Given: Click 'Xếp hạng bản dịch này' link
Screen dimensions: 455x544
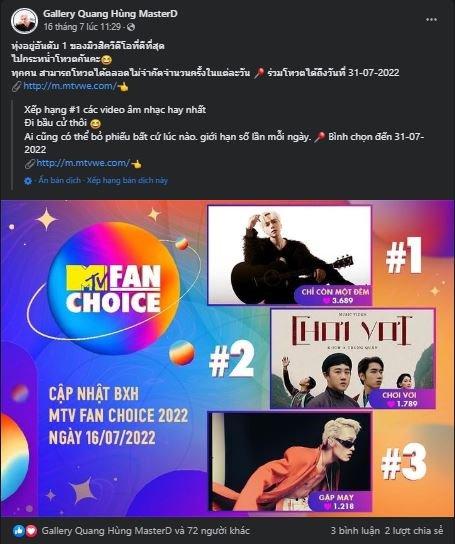Looking at the screenshot, I should click(127, 180).
